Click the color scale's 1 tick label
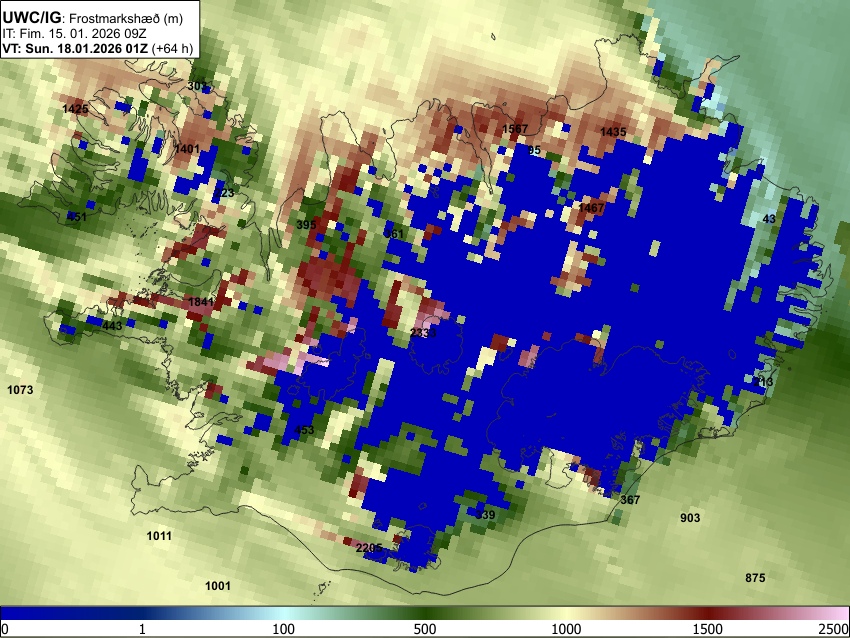This screenshot has height=638, width=850. coord(142,629)
